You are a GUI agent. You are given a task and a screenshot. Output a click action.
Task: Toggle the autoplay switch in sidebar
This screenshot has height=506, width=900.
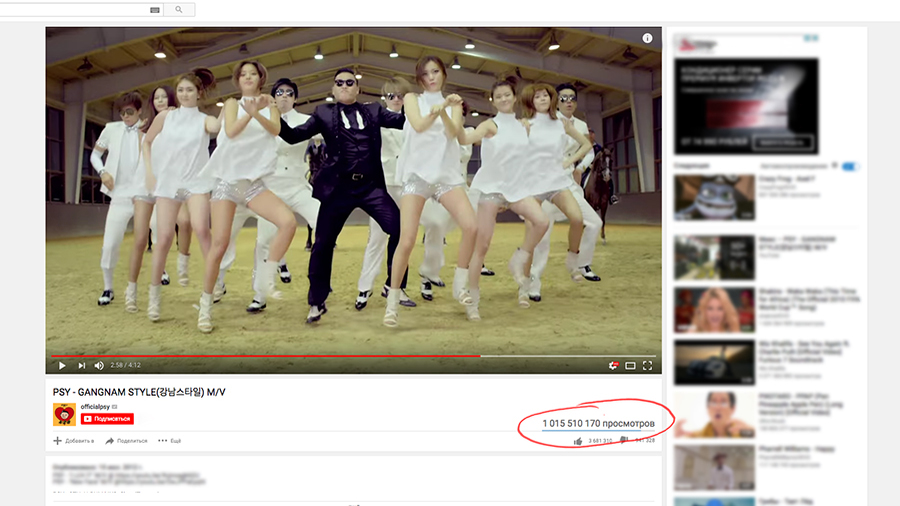(850, 166)
